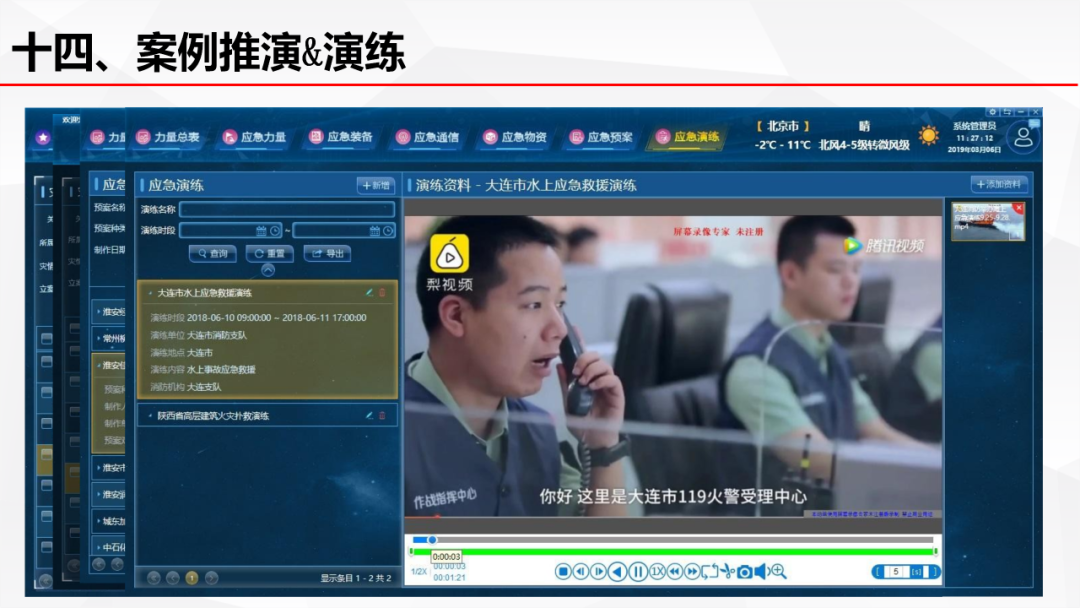Stop the video playback
Viewport: 1080px width, 608px height.
pyautogui.click(x=563, y=572)
